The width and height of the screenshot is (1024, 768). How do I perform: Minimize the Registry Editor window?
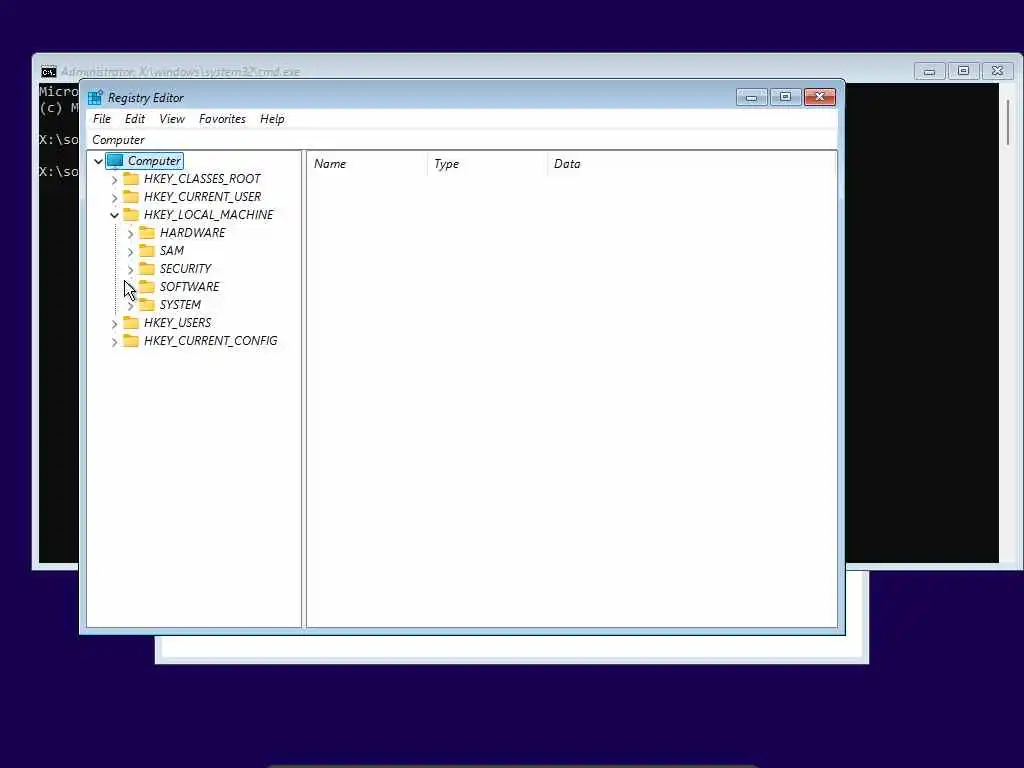click(752, 97)
